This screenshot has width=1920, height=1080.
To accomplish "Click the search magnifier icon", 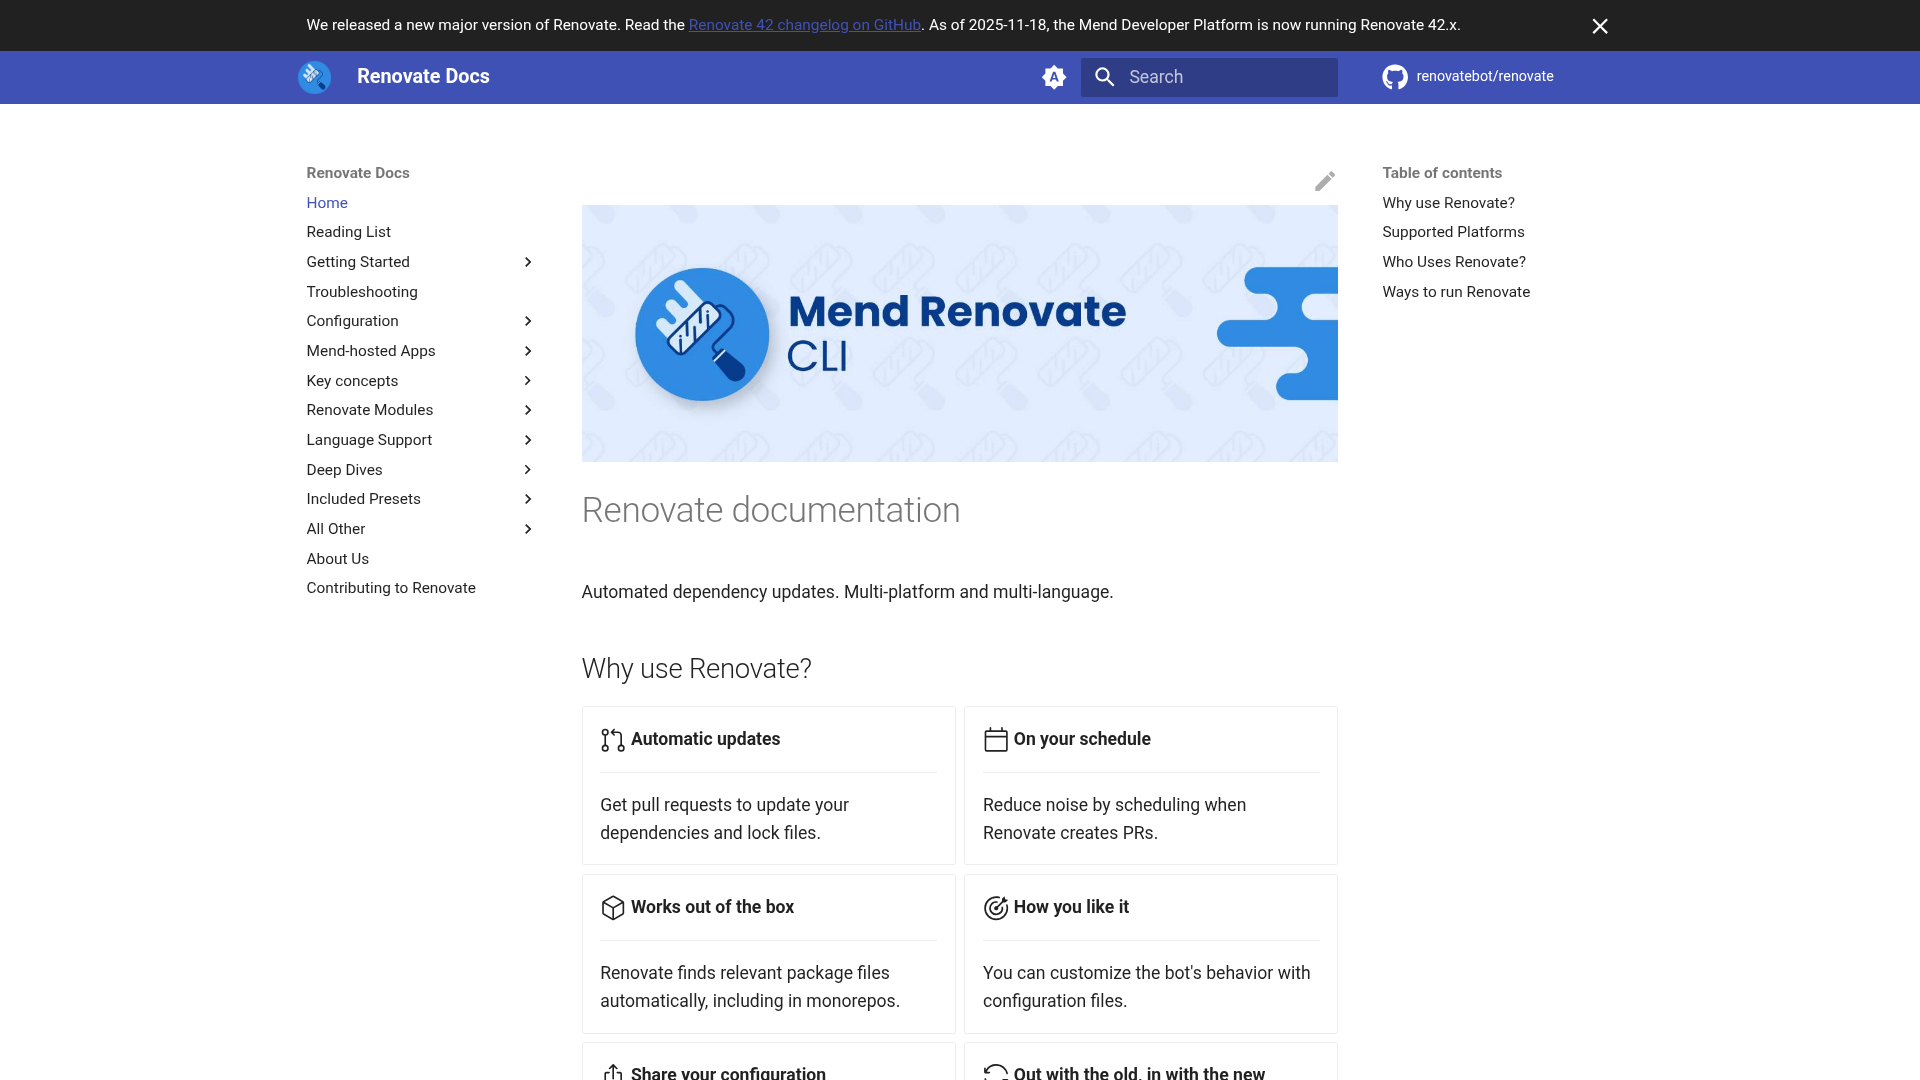I will pyautogui.click(x=1105, y=76).
